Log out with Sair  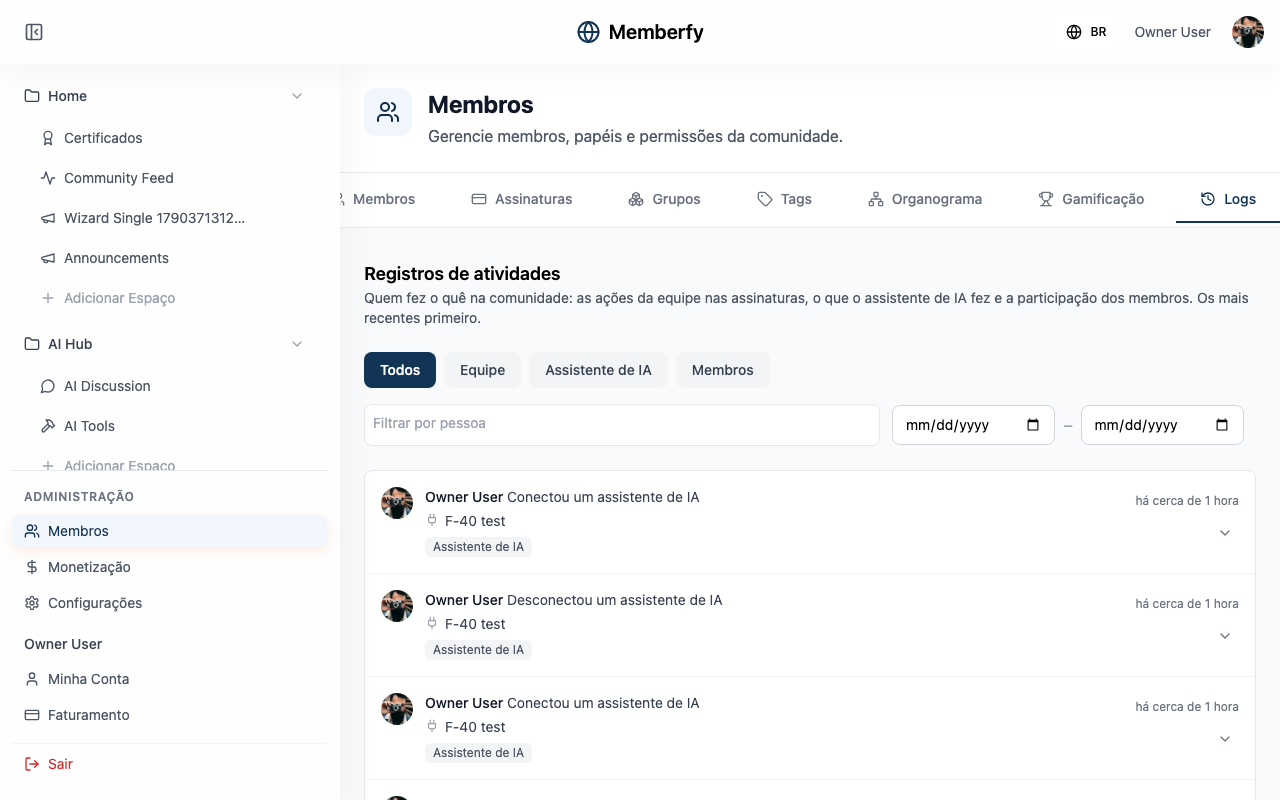point(170,764)
